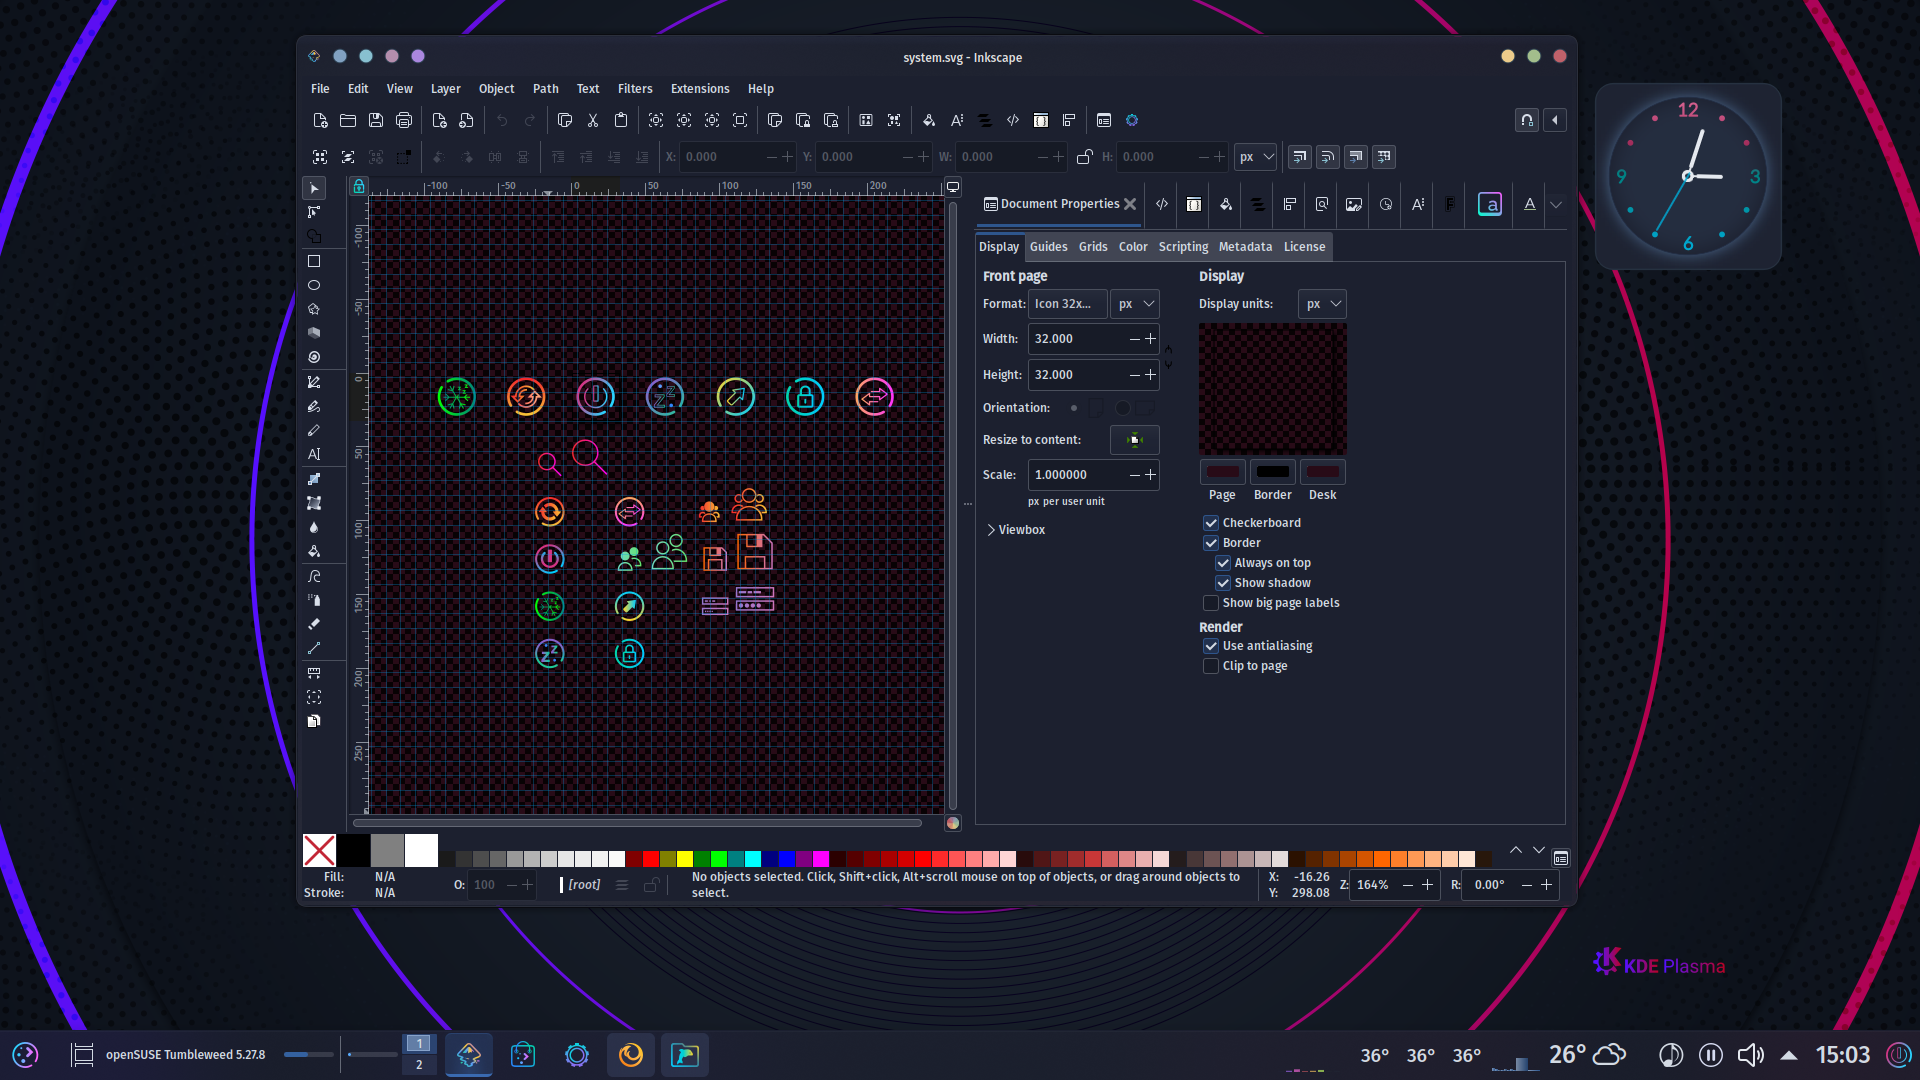The height and width of the screenshot is (1080, 1920).
Task: Select the Star/Polygon tool
Action: [314, 309]
